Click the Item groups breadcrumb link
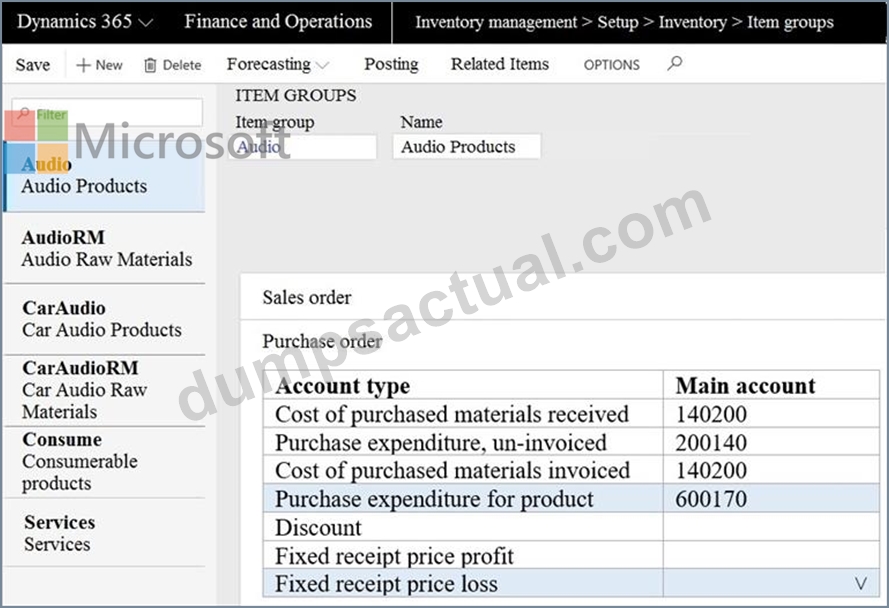The image size is (889, 608). pyautogui.click(x=790, y=22)
